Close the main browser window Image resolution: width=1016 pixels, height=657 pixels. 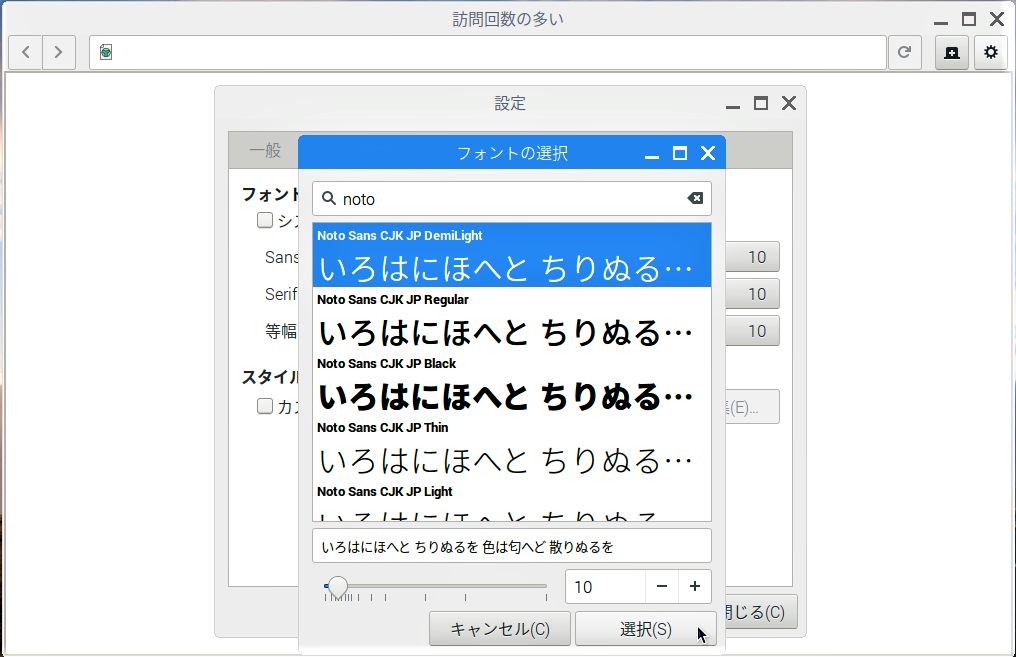pos(997,19)
